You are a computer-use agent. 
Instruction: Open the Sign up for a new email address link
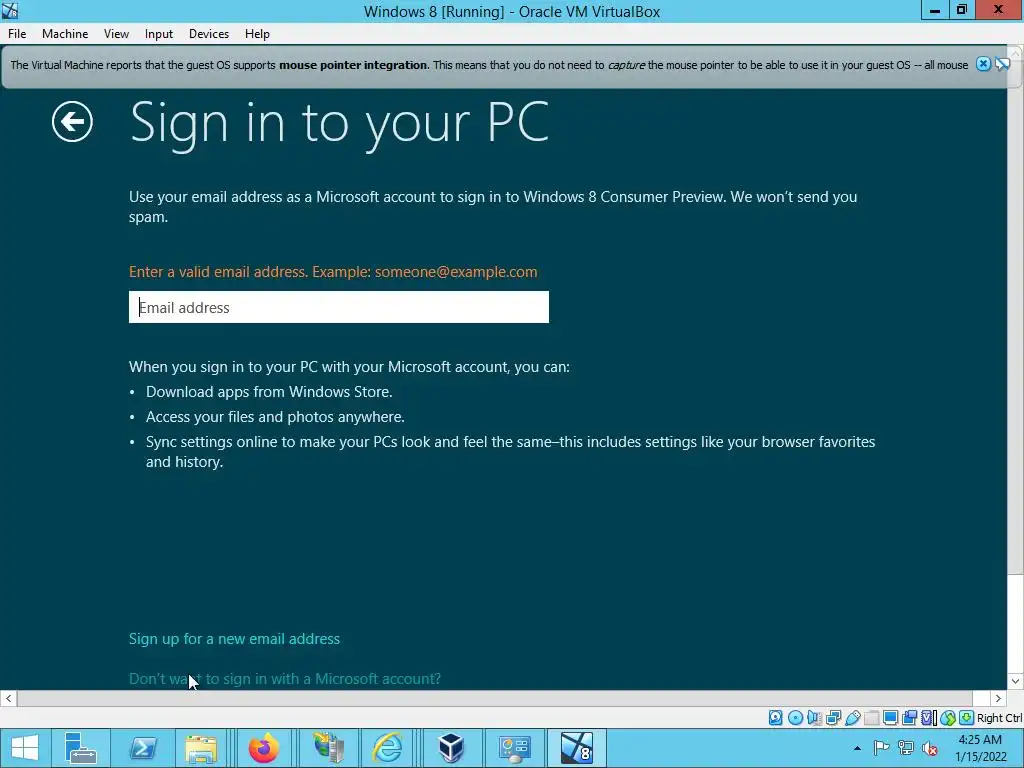tap(234, 639)
